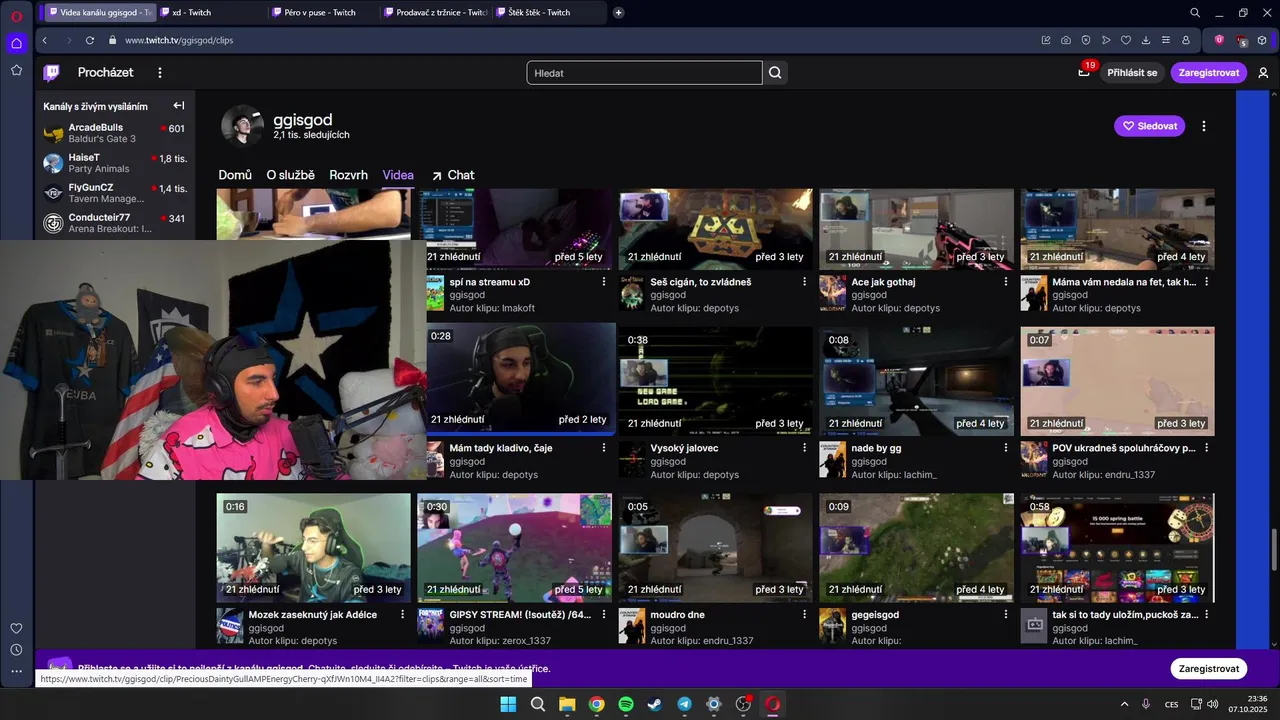Click Opera snapshot camera icon in address bar

click(x=1066, y=40)
